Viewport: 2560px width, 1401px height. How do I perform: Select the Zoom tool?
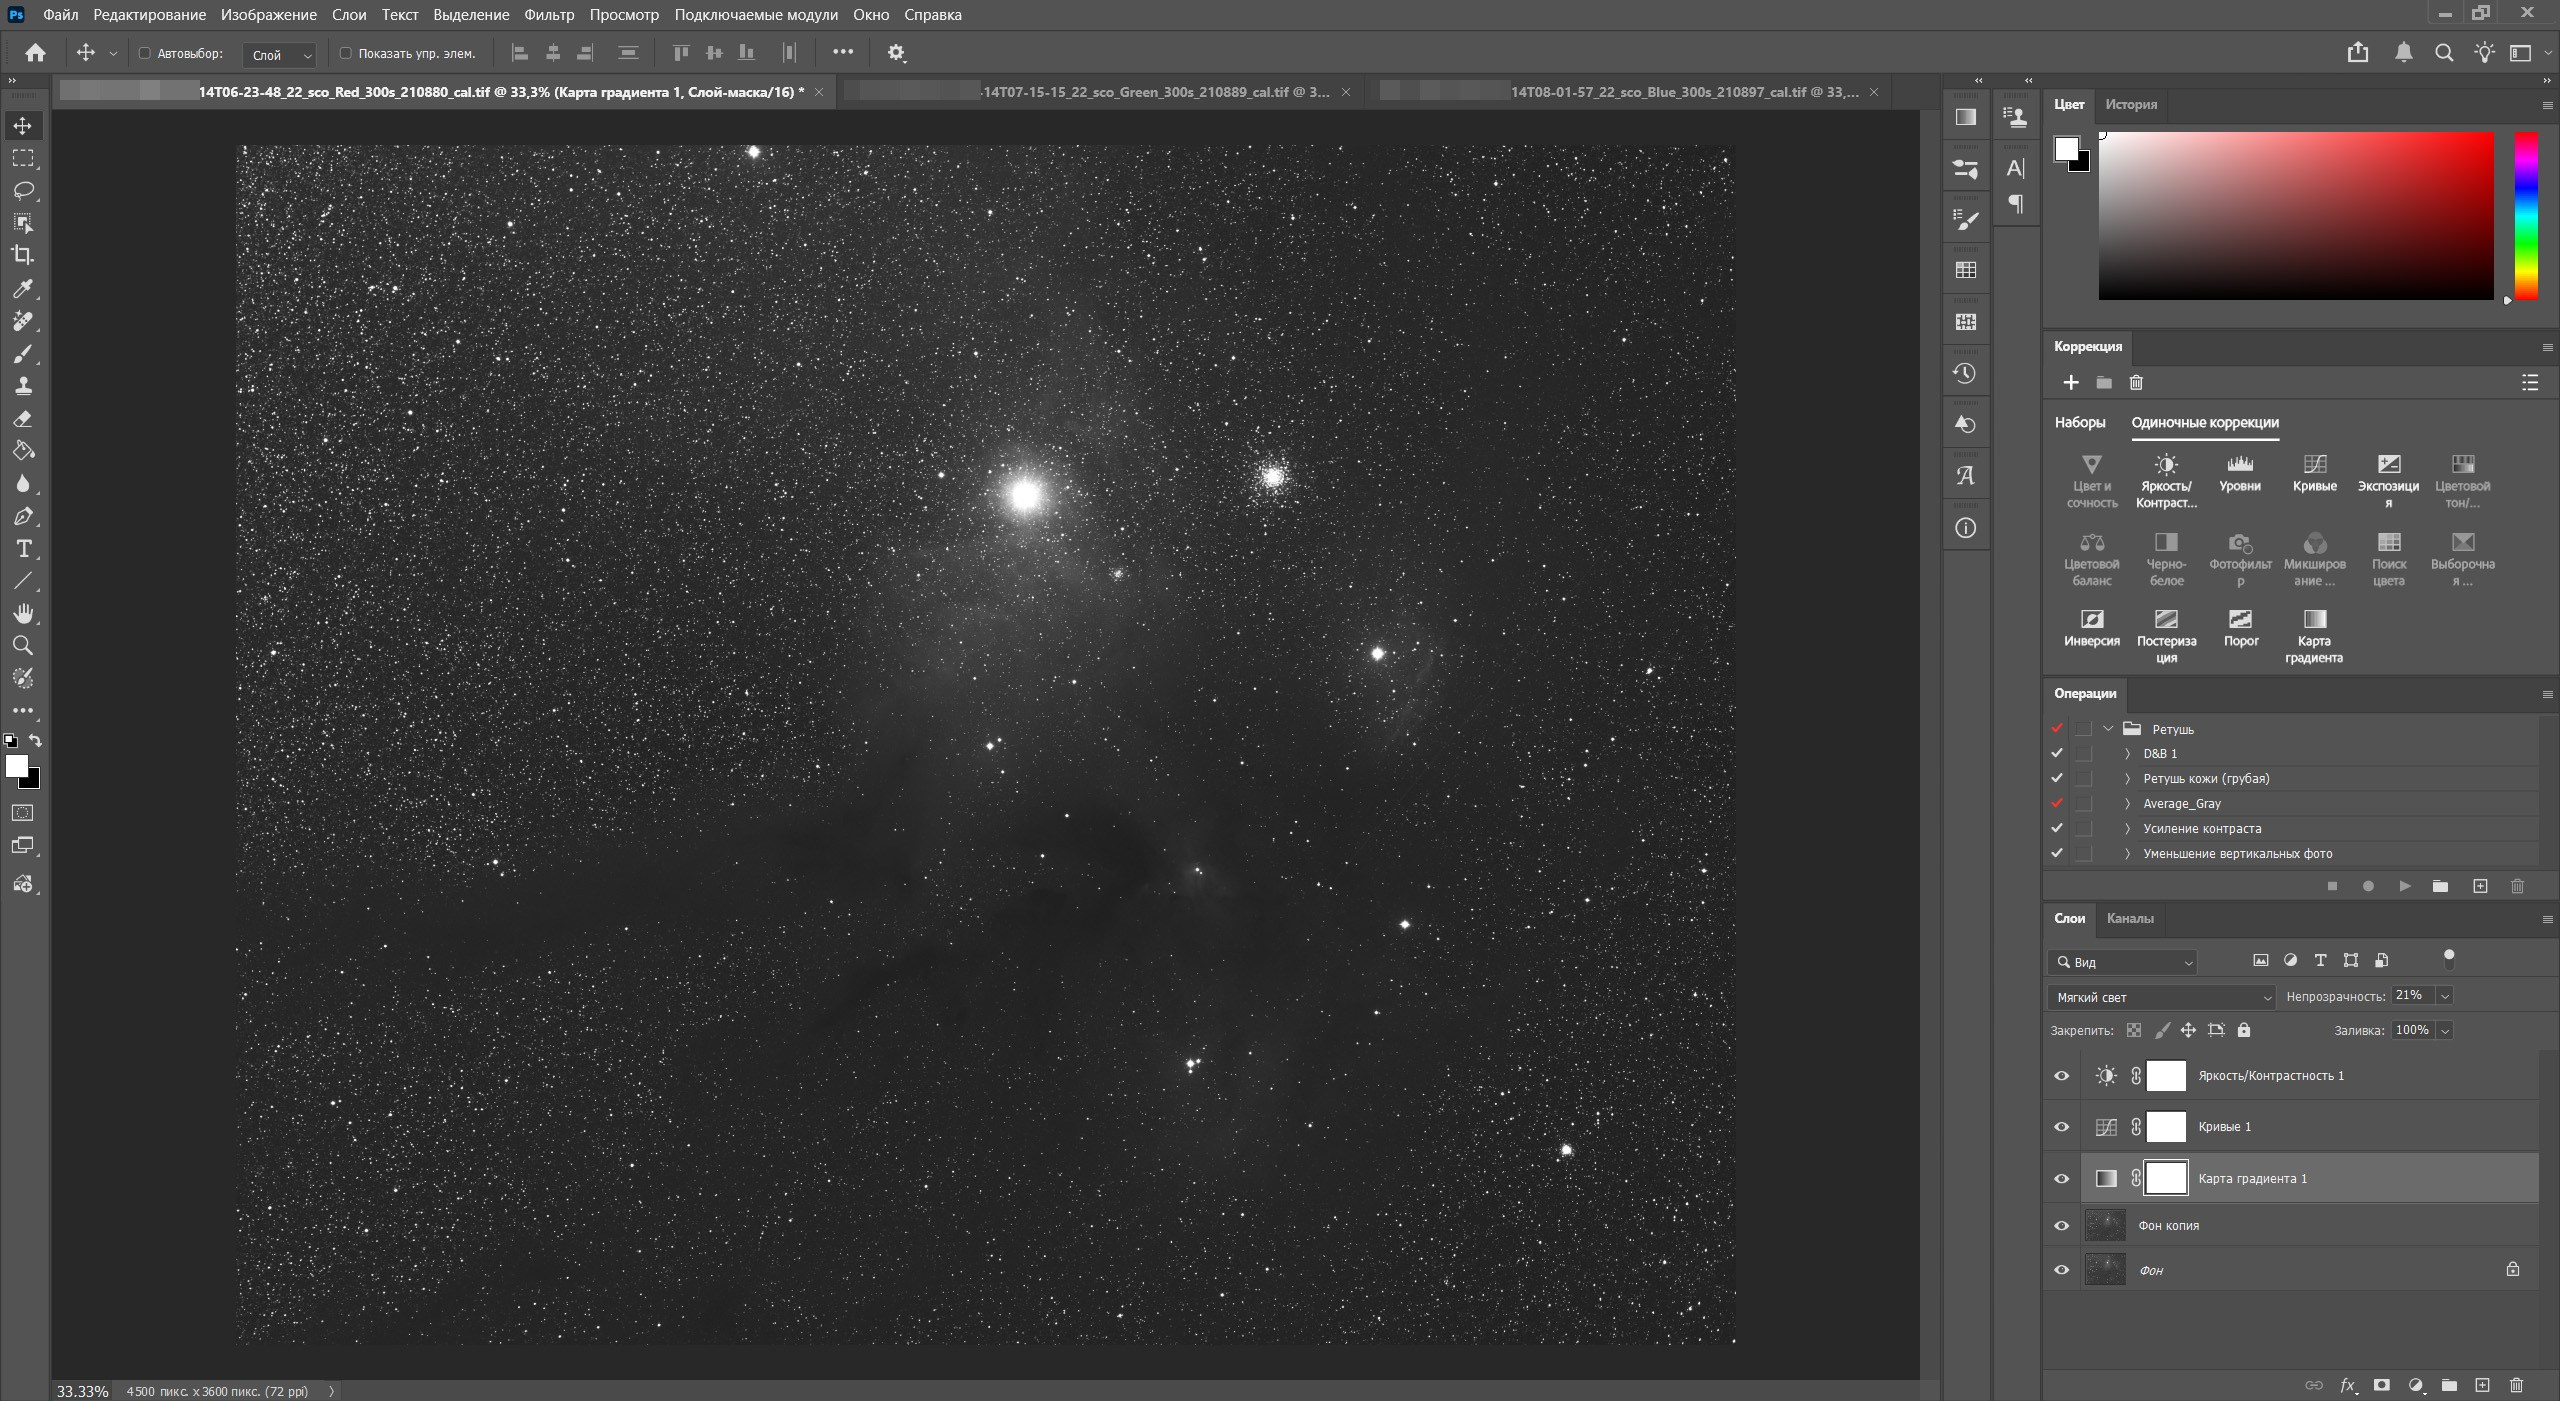pyautogui.click(x=23, y=646)
